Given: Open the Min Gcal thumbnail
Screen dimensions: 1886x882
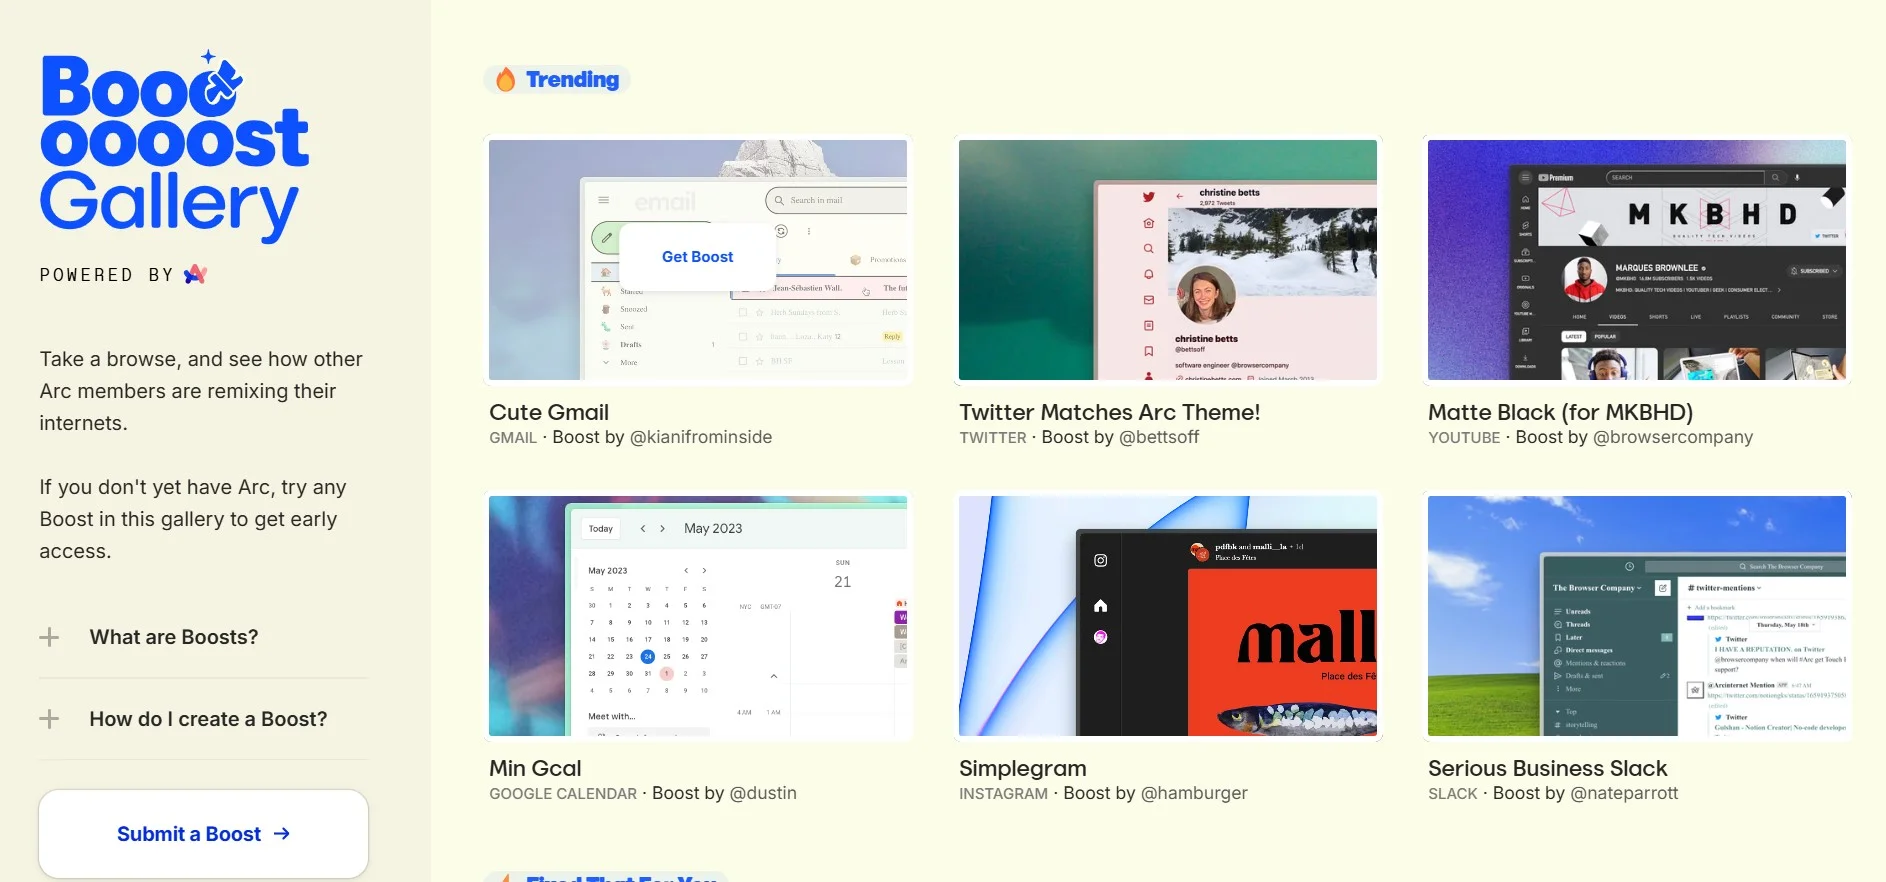Looking at the screenshot, I should (x=698, y=616).
